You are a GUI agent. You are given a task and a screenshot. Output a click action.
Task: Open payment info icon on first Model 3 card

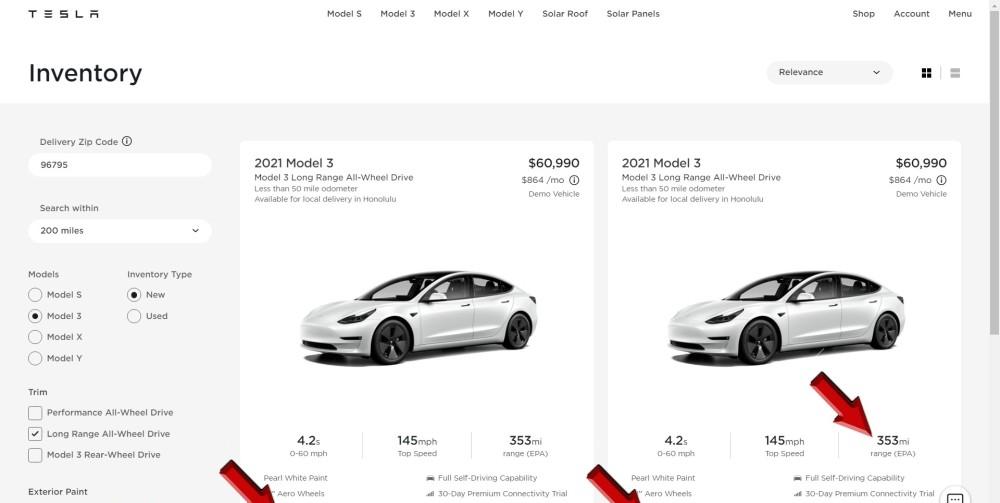coord(574,180)
